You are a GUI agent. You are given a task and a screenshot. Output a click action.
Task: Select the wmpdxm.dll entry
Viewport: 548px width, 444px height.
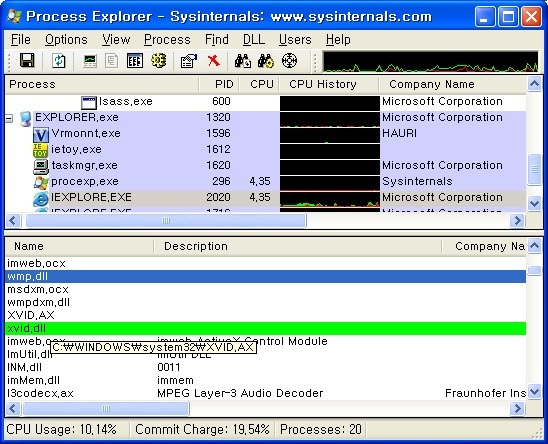[38, 302]
